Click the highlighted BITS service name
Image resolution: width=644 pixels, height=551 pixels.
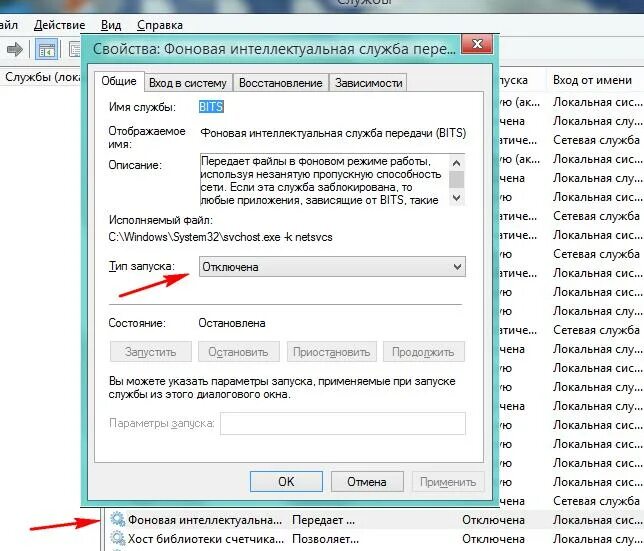point(211,107)
